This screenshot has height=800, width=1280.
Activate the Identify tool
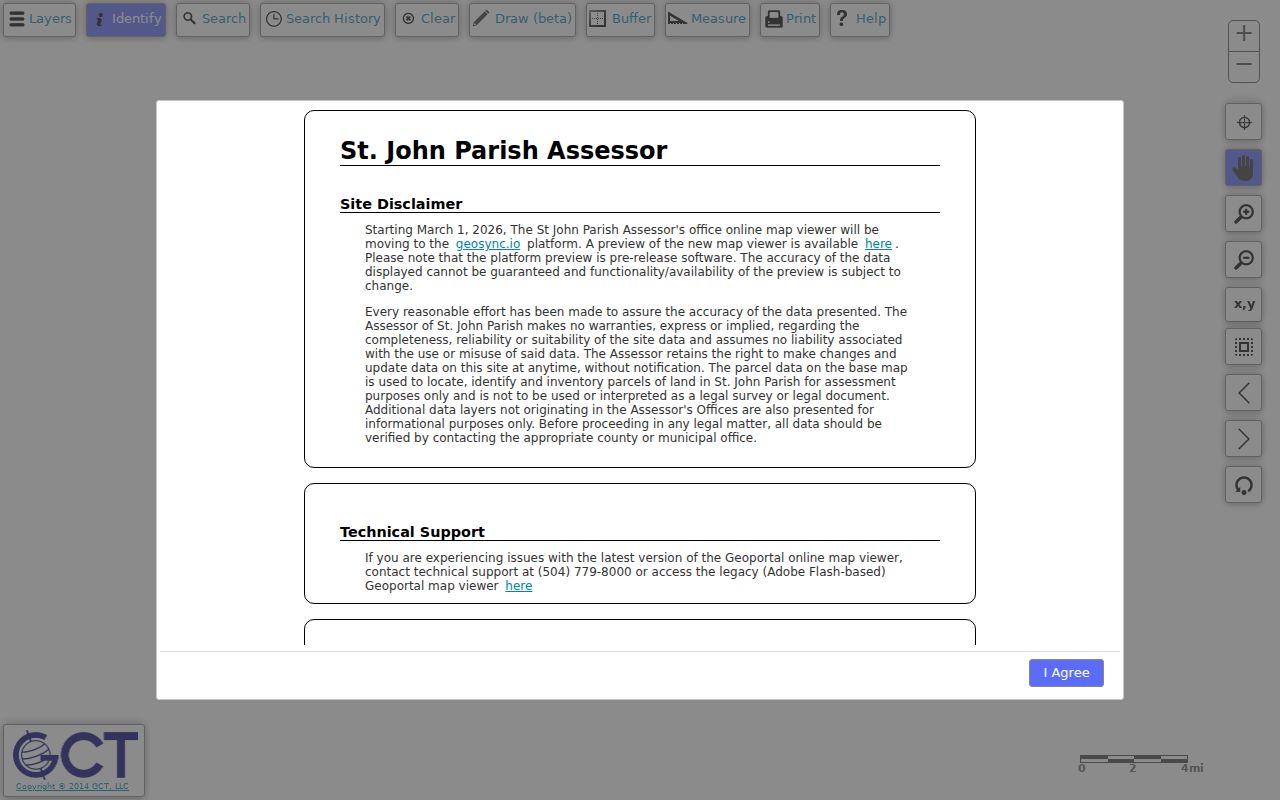coord(126,19)
